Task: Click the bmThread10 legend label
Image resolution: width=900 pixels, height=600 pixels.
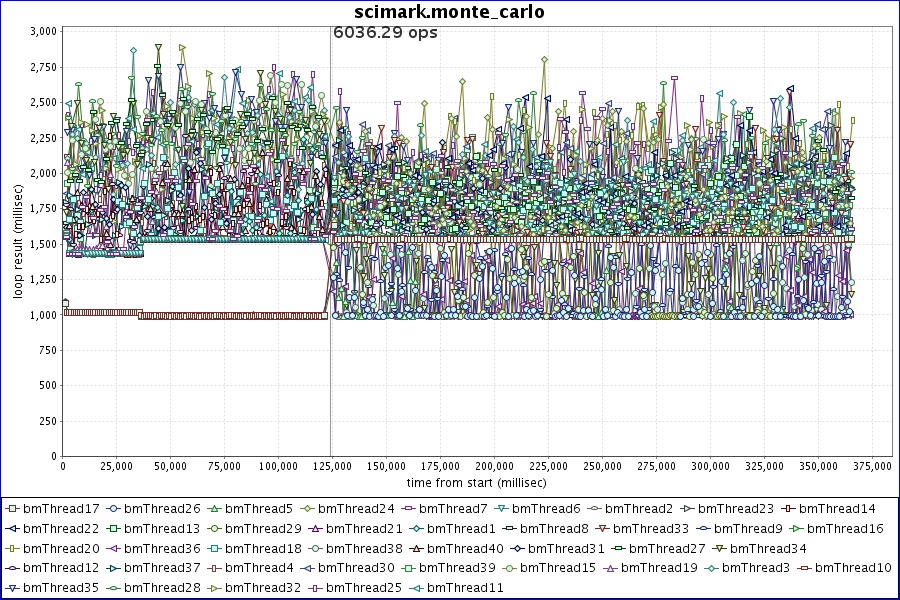Action: (x=853, y=568)
